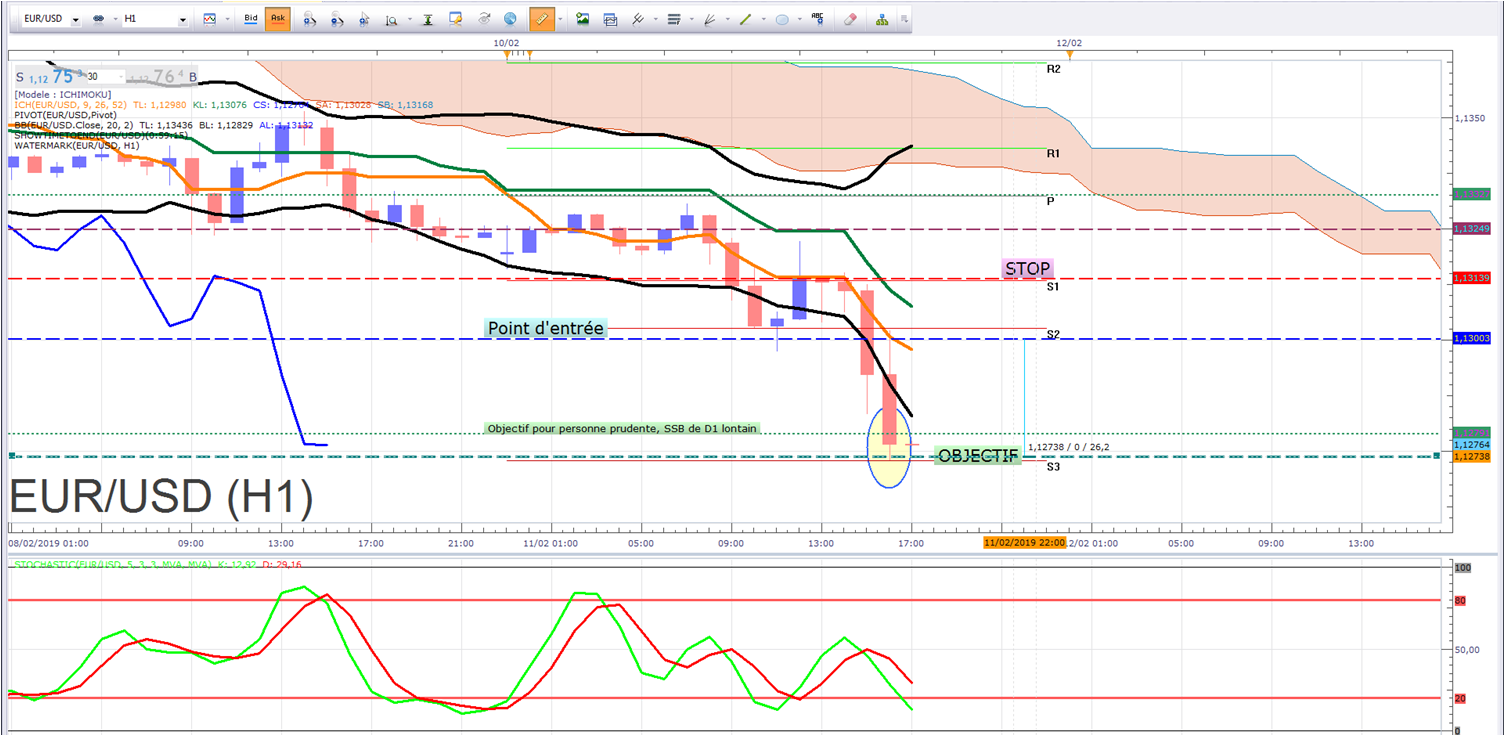Open the EUR/USD symbol dropdown
Image resolution: width=1505 pixels, height=736 pixels.
point(76,20)
